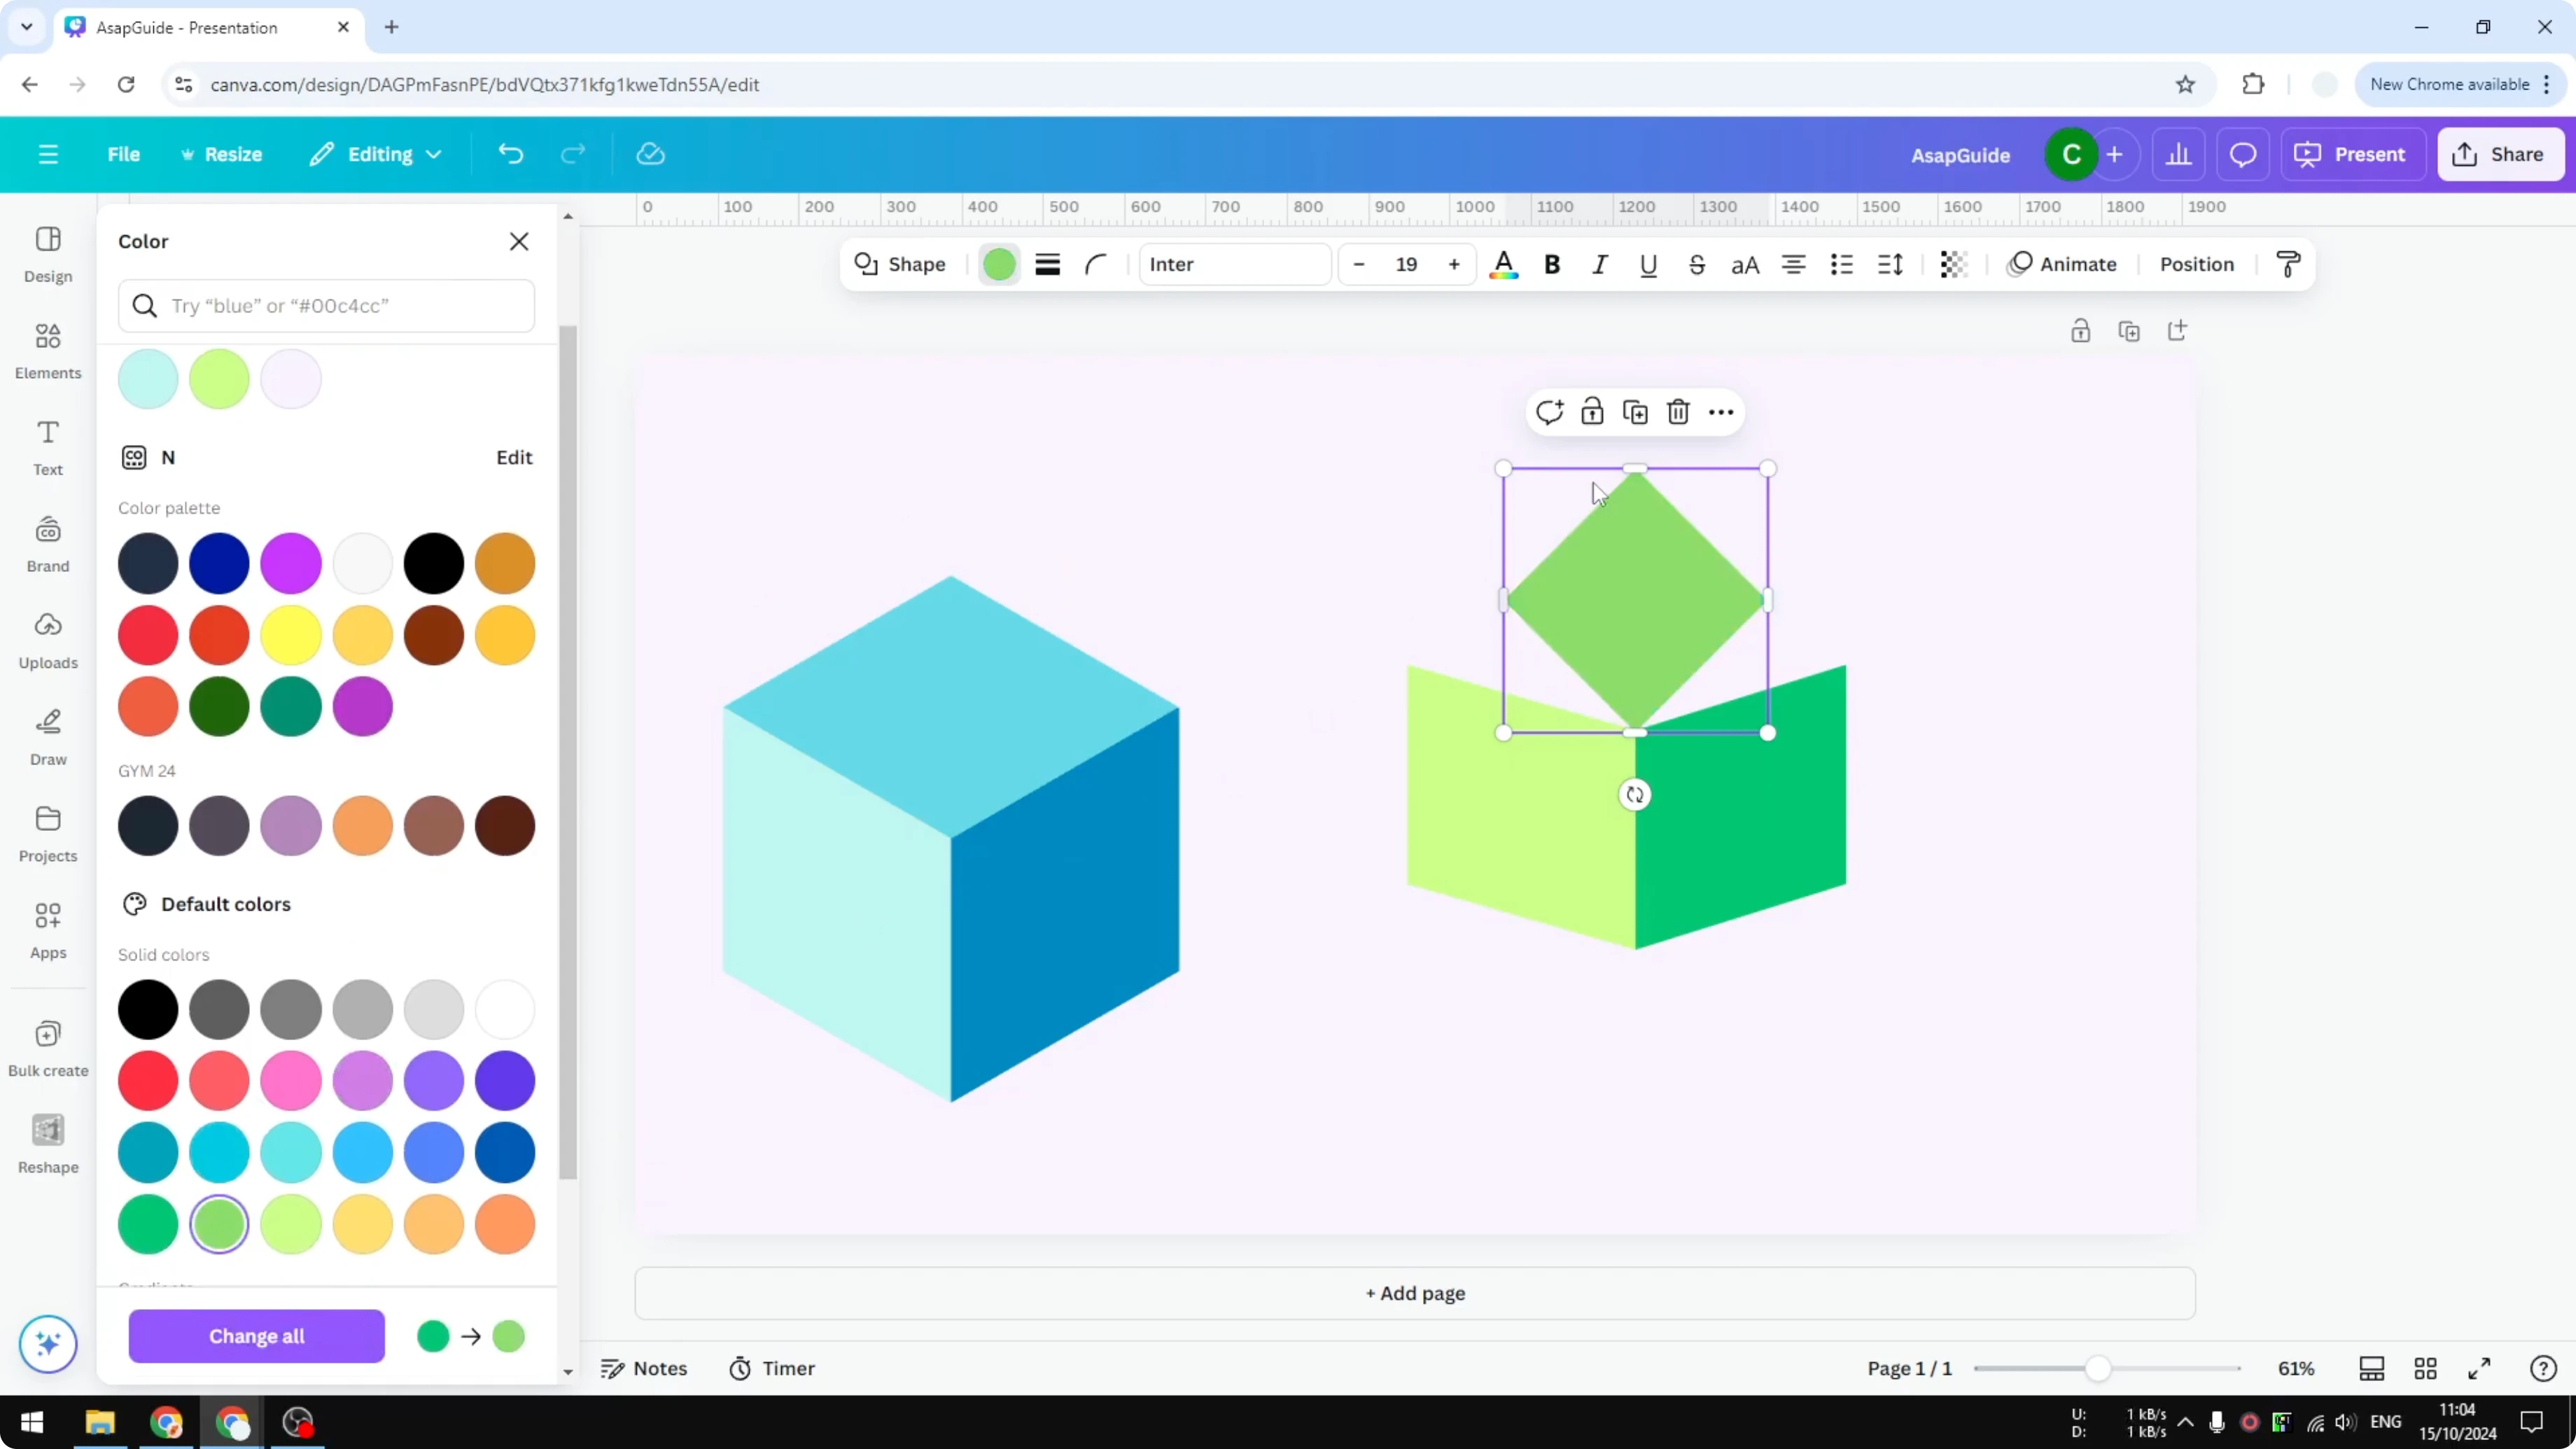Duplicate the selected element
The image size is (2576, 1449).
click(x=1636, y=411)
